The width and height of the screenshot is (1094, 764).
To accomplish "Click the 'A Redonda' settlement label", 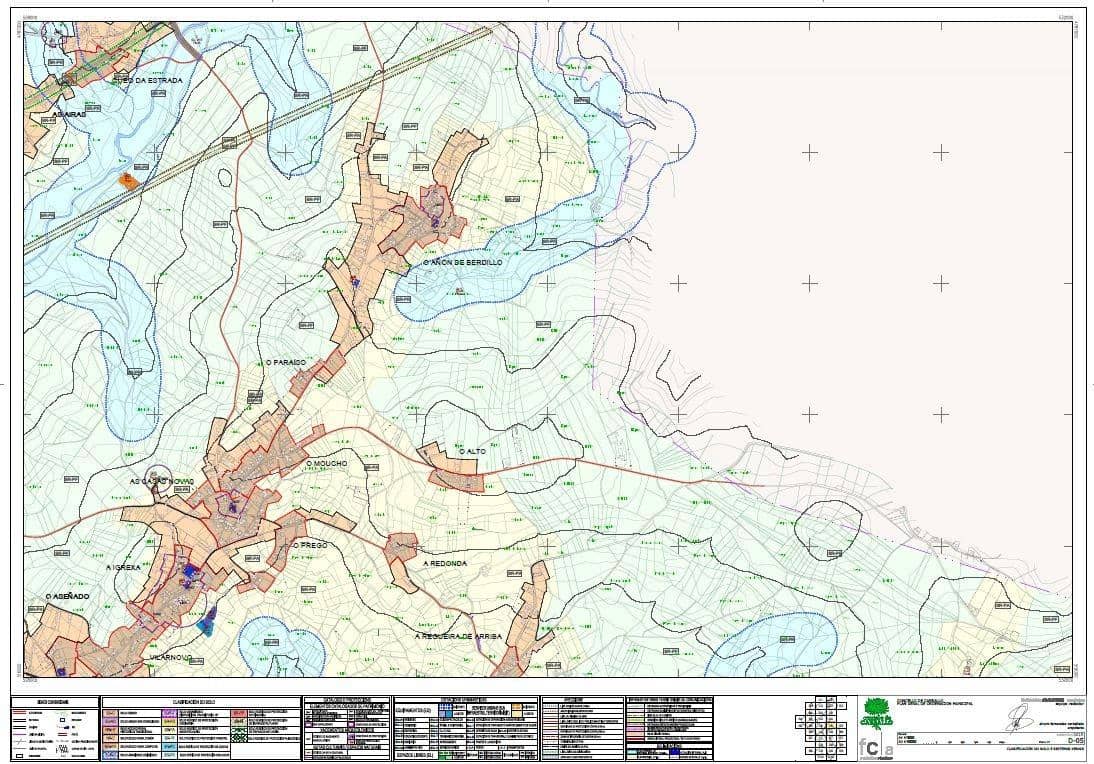I will [445, 563].
